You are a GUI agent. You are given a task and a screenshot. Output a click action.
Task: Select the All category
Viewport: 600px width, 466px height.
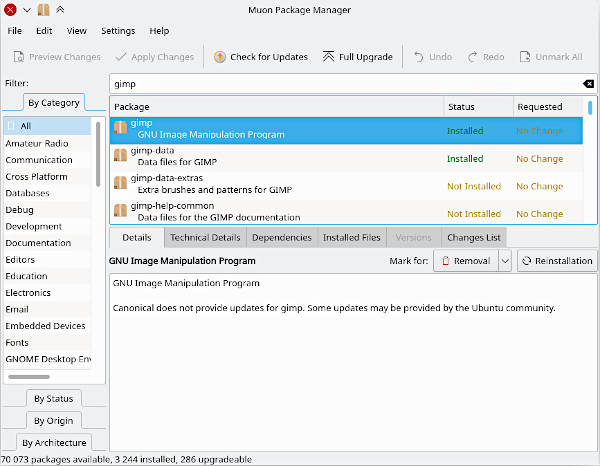(x=47, y=126)
